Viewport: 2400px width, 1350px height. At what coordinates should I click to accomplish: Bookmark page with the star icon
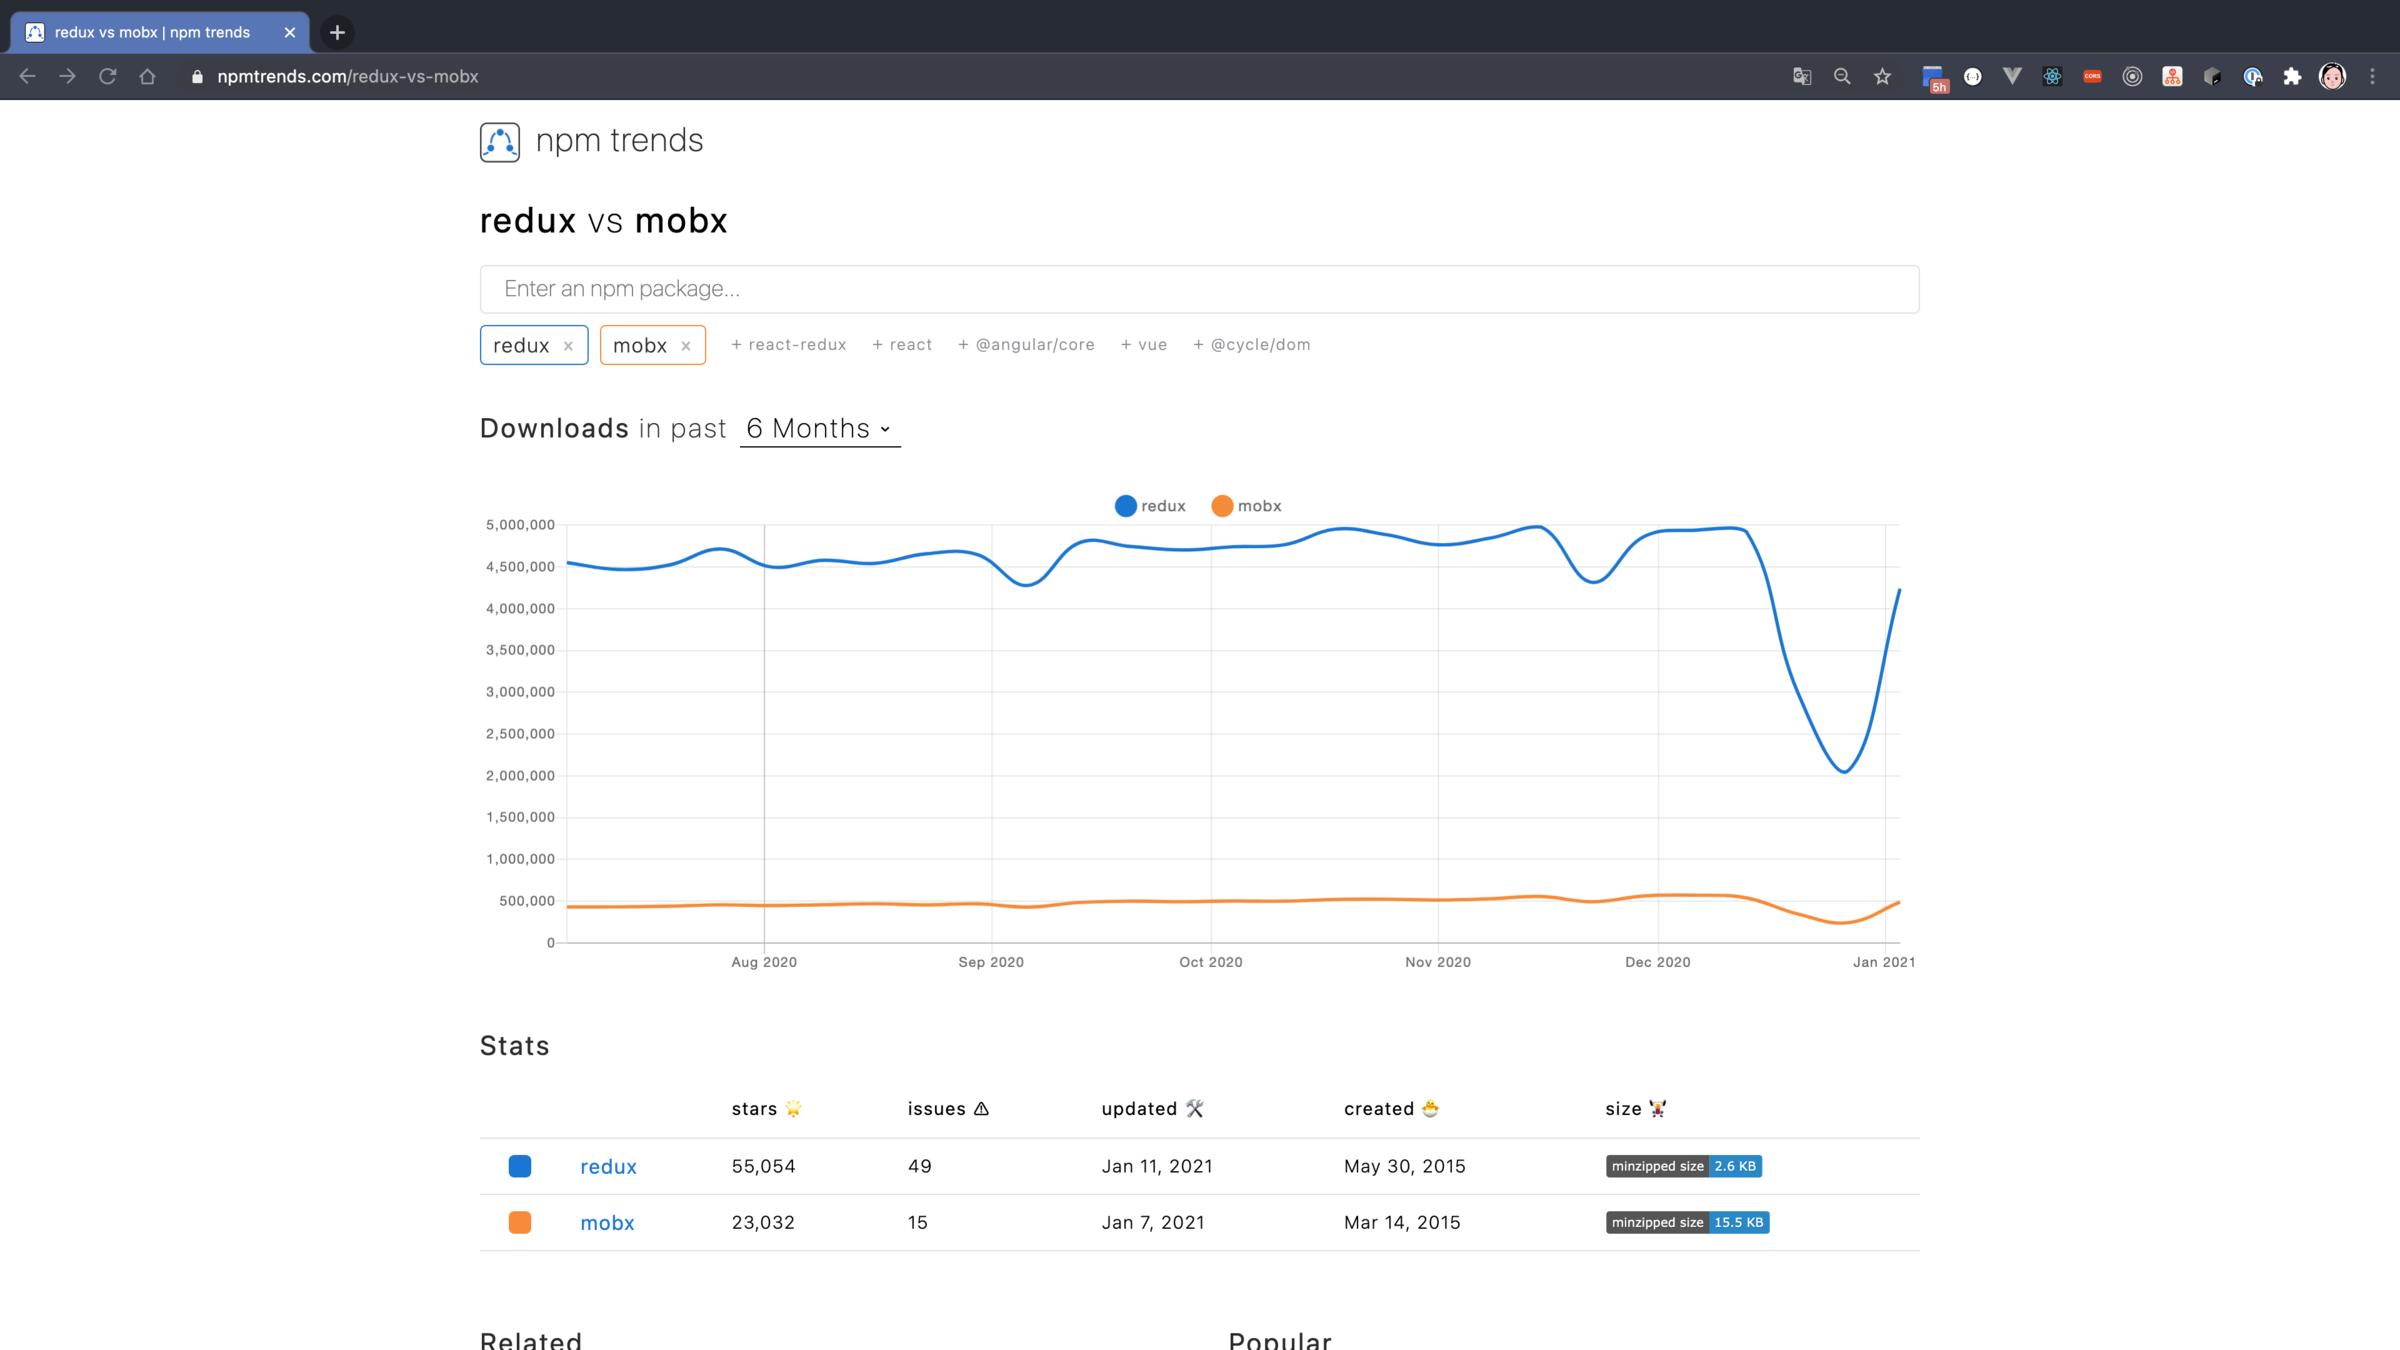pos(1882,77)
